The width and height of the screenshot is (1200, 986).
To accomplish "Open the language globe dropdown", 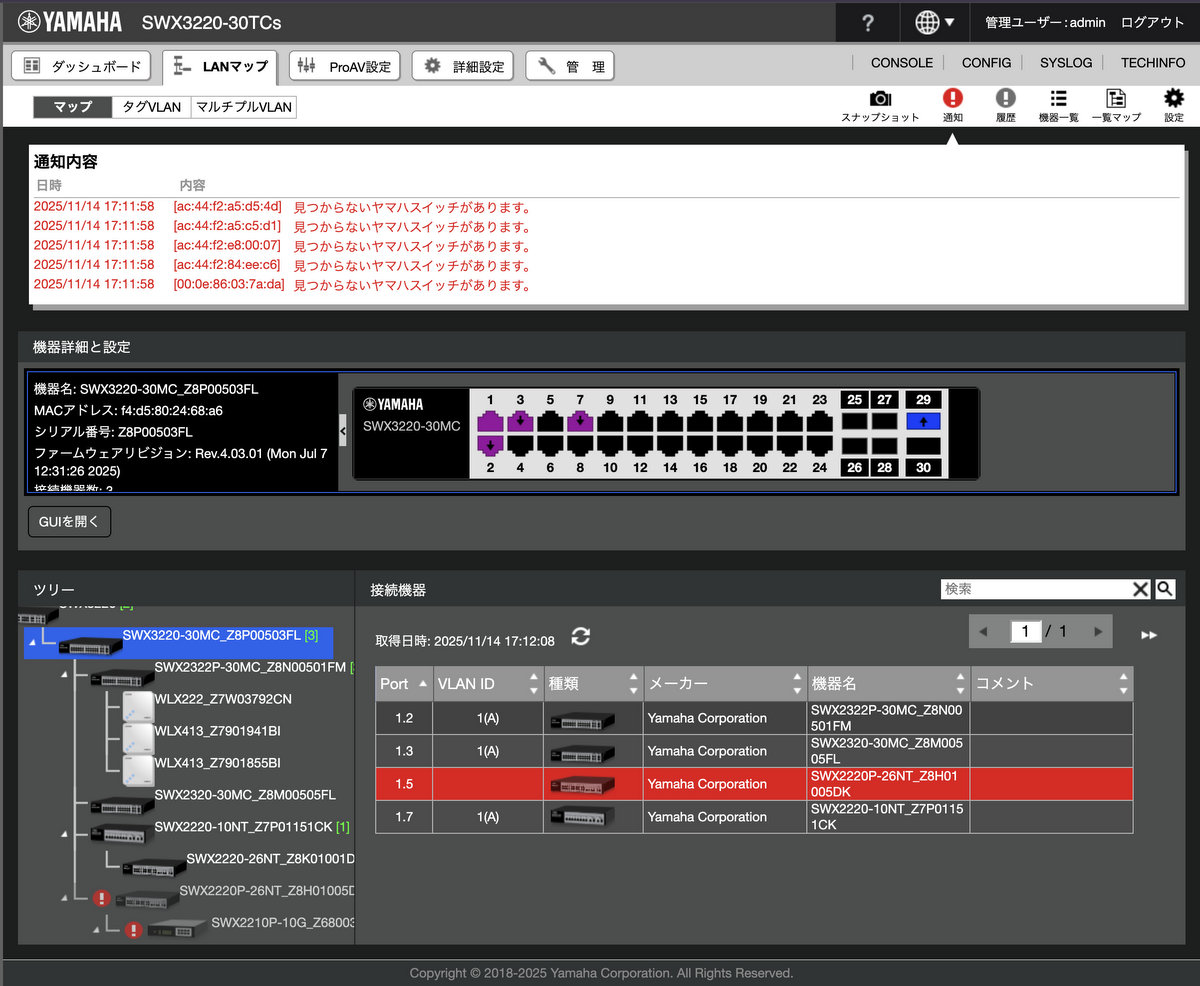I will (933, 22).
